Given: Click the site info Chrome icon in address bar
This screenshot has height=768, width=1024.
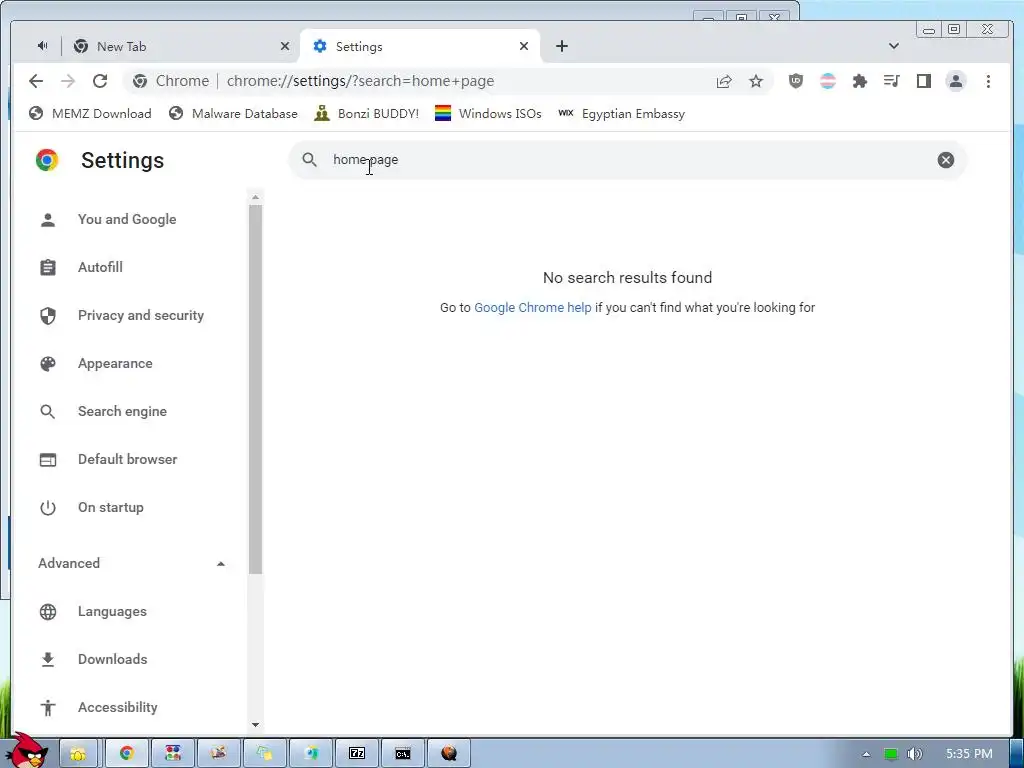Looking at the screenshot, I should click(x=140, y=81).
